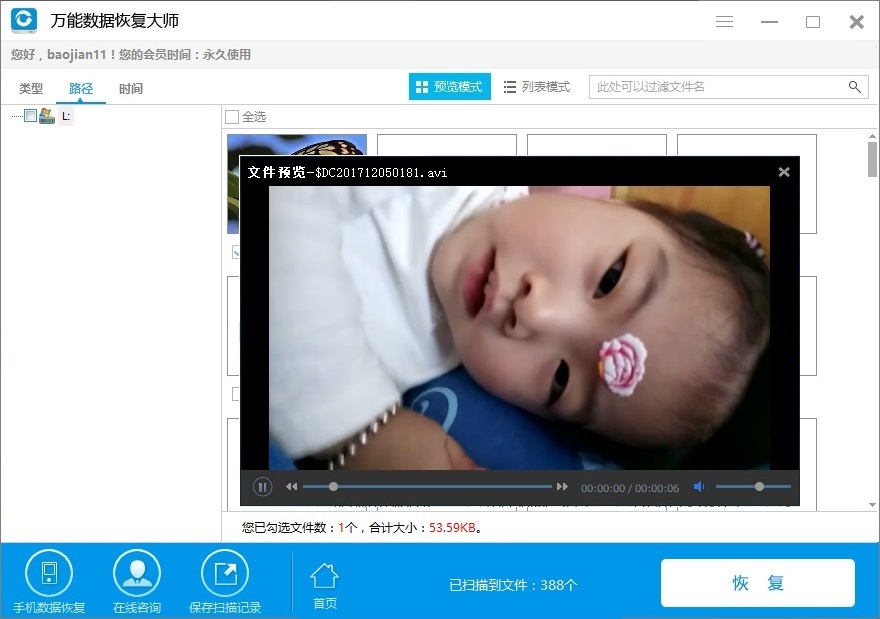Check the L: drive checkbox in the tree

pos(30,116)
